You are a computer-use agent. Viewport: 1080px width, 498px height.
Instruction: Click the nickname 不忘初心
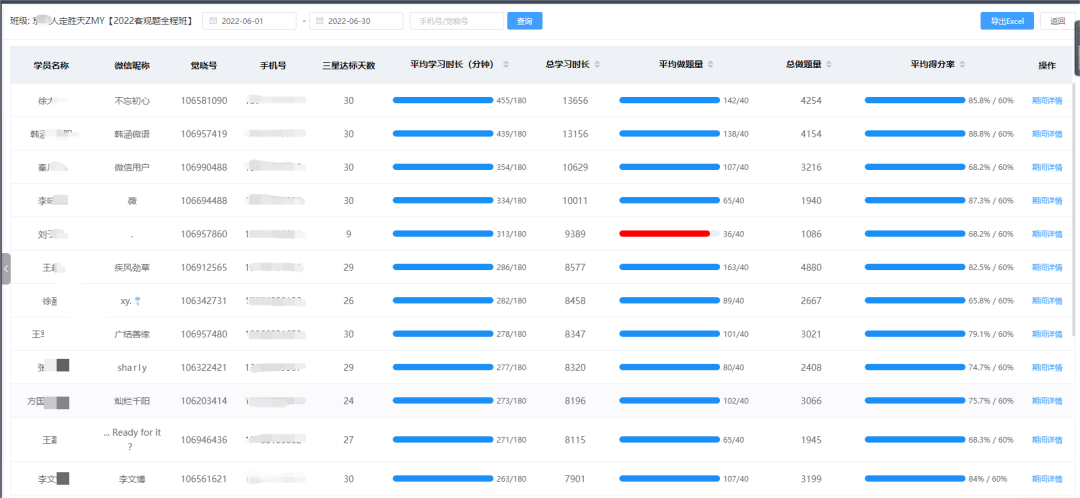click(132, 101)
